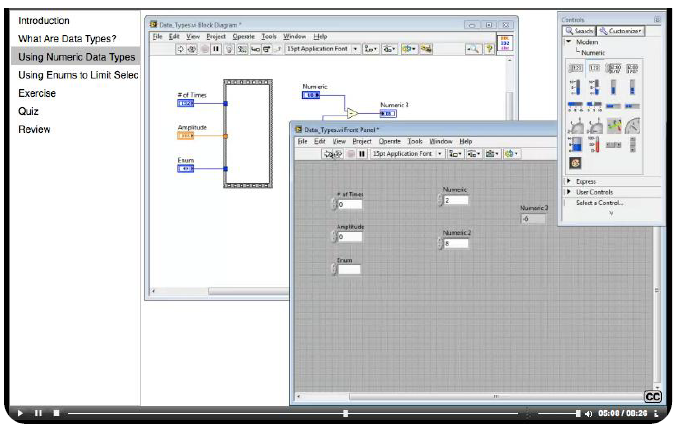676x430 pixels.
Task: Click Context Help question mark icon
Action: point(487,48)
